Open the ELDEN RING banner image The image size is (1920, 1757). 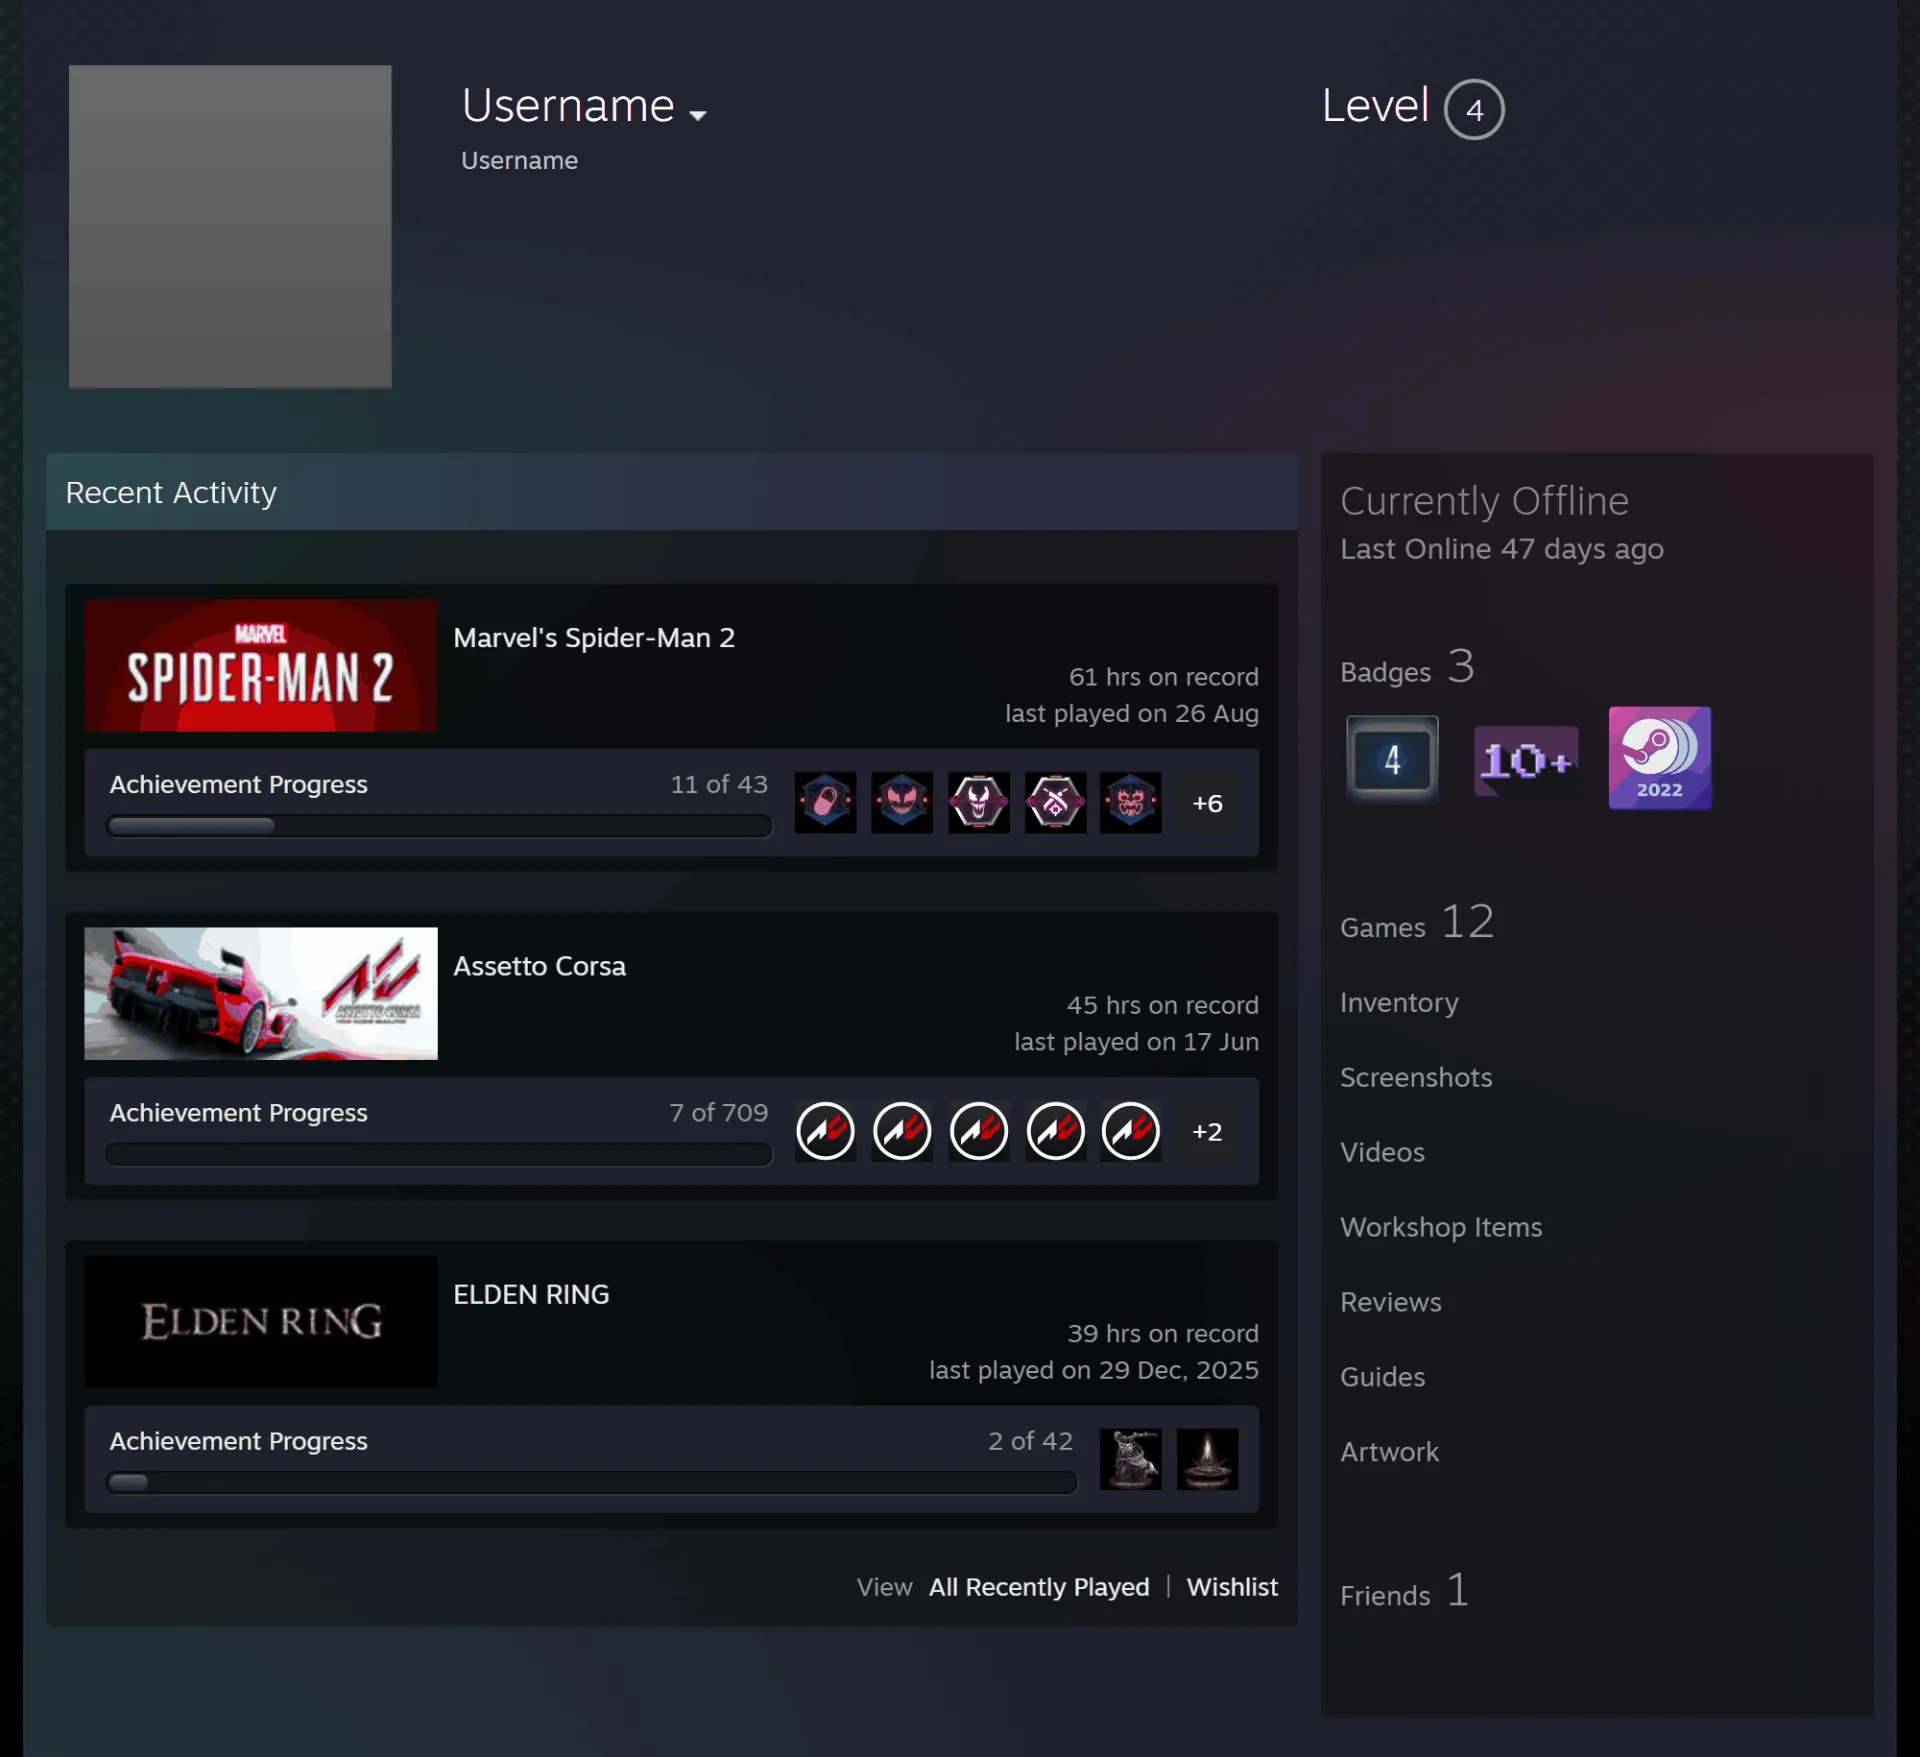click(x=261, y=1321)
